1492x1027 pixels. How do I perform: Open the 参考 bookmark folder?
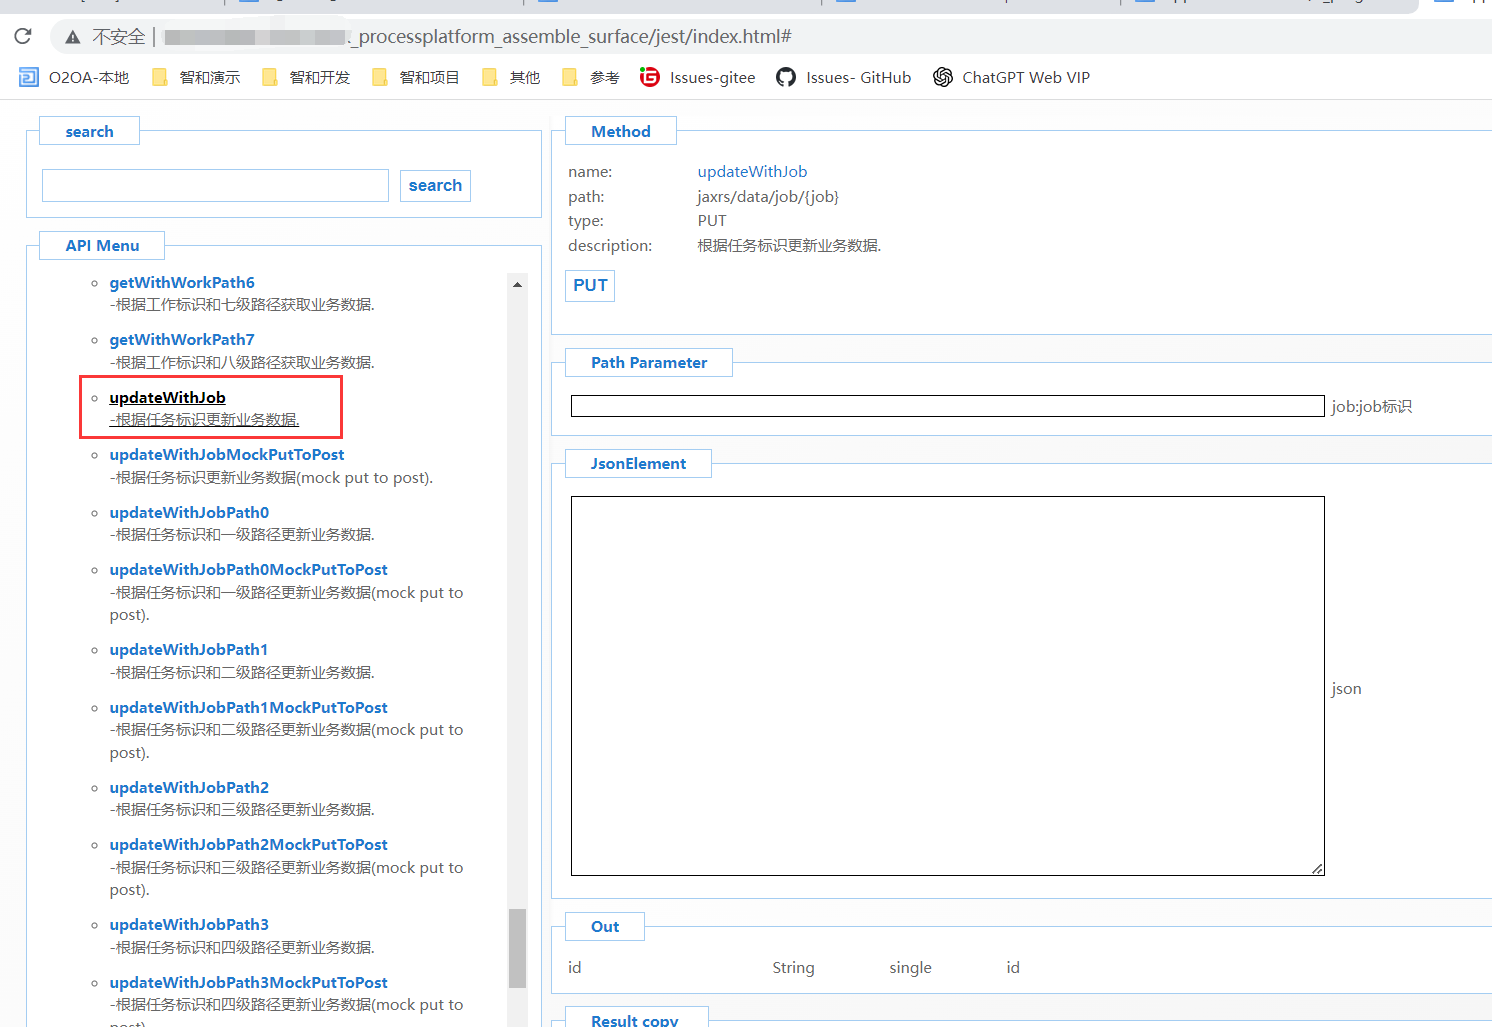tap(591, 78)
